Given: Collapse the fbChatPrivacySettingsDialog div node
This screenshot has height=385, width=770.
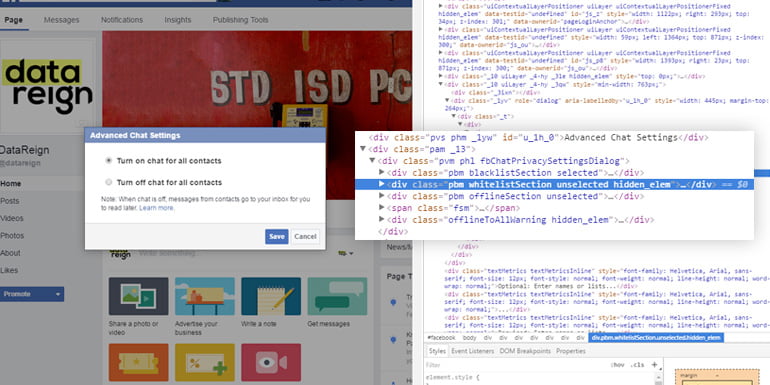Looking at the screenshot, I should point(372,161).
